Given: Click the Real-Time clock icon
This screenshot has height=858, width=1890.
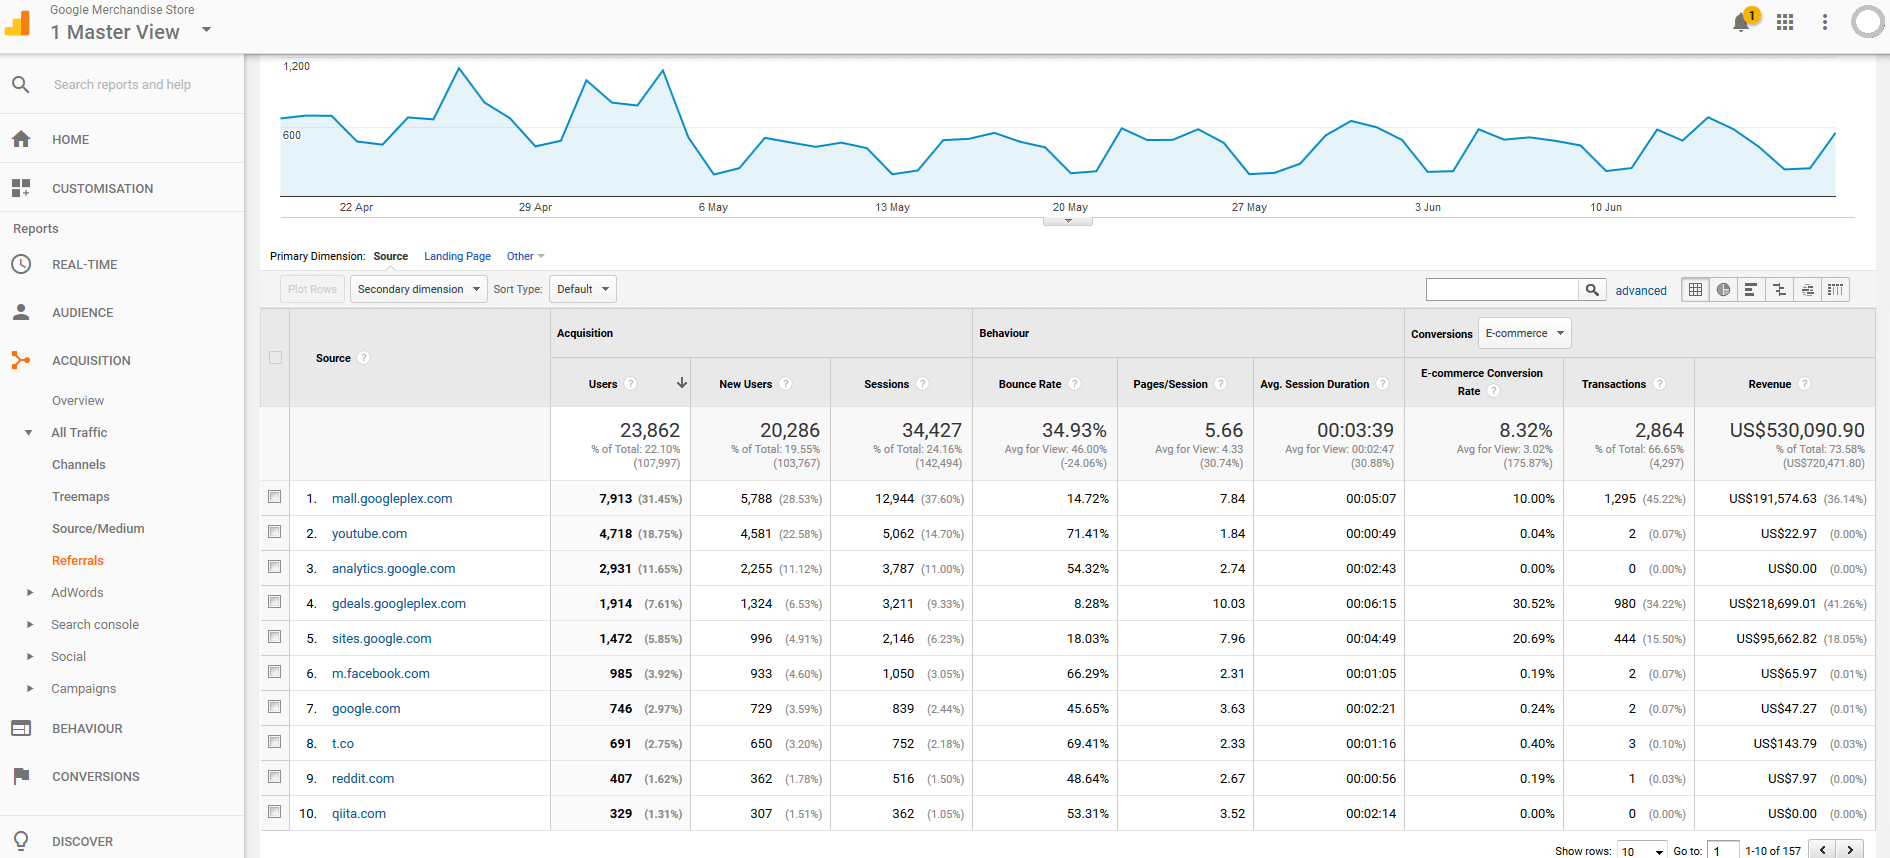Looking at the screenshot, I should point(21,264).
